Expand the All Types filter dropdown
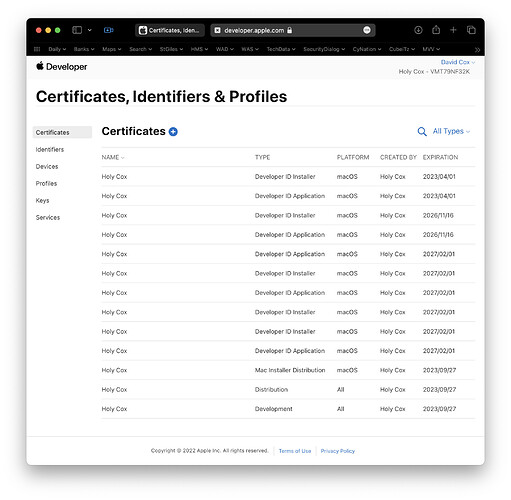 (451, 131)
